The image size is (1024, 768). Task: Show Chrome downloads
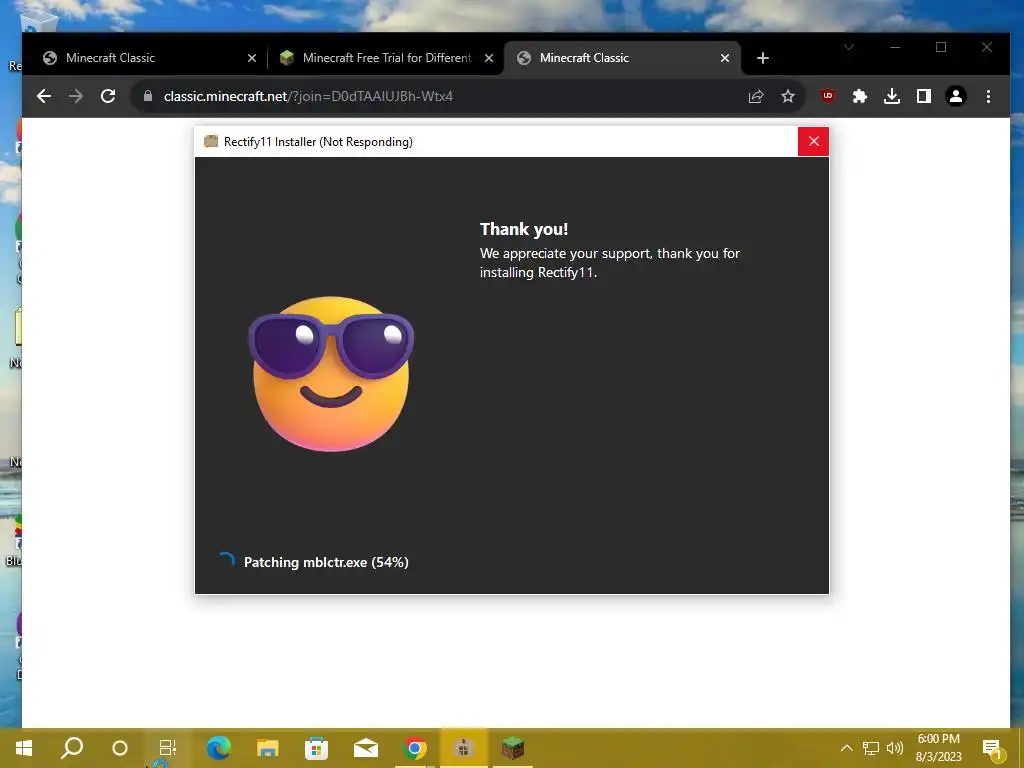coord(891,97)
